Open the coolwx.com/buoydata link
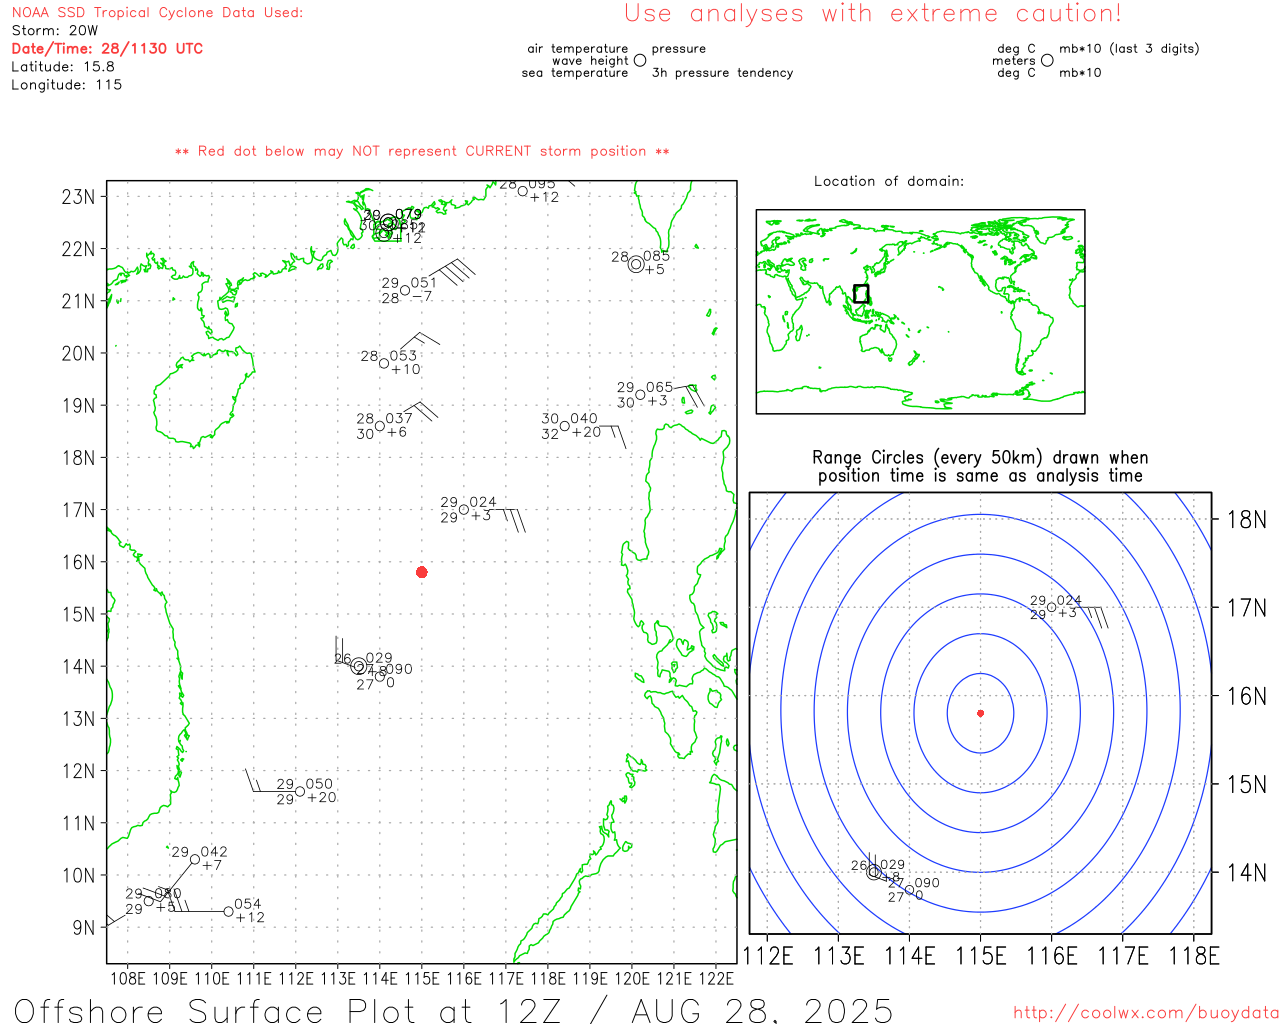 pos(1146,1013)
